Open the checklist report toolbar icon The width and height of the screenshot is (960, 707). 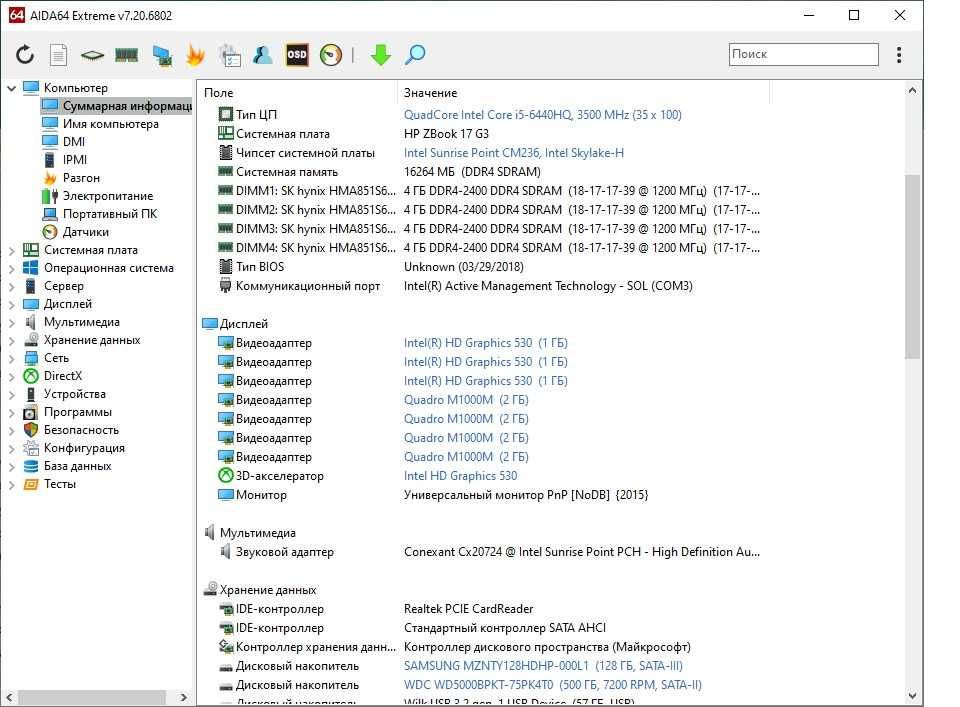click(230, 55)
